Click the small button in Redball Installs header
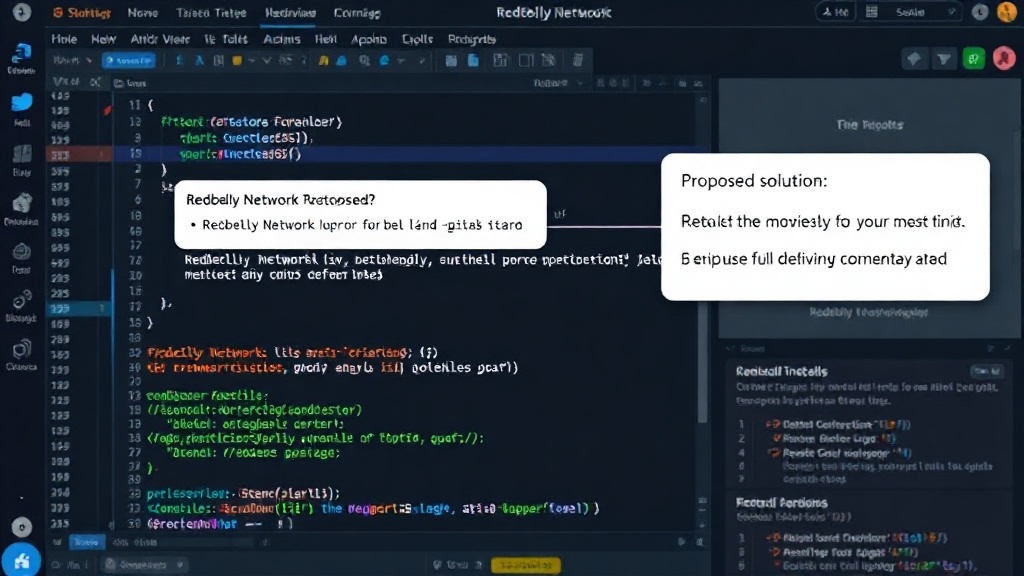The height and width of the screenshot is (576, 1024). [986, 371]
